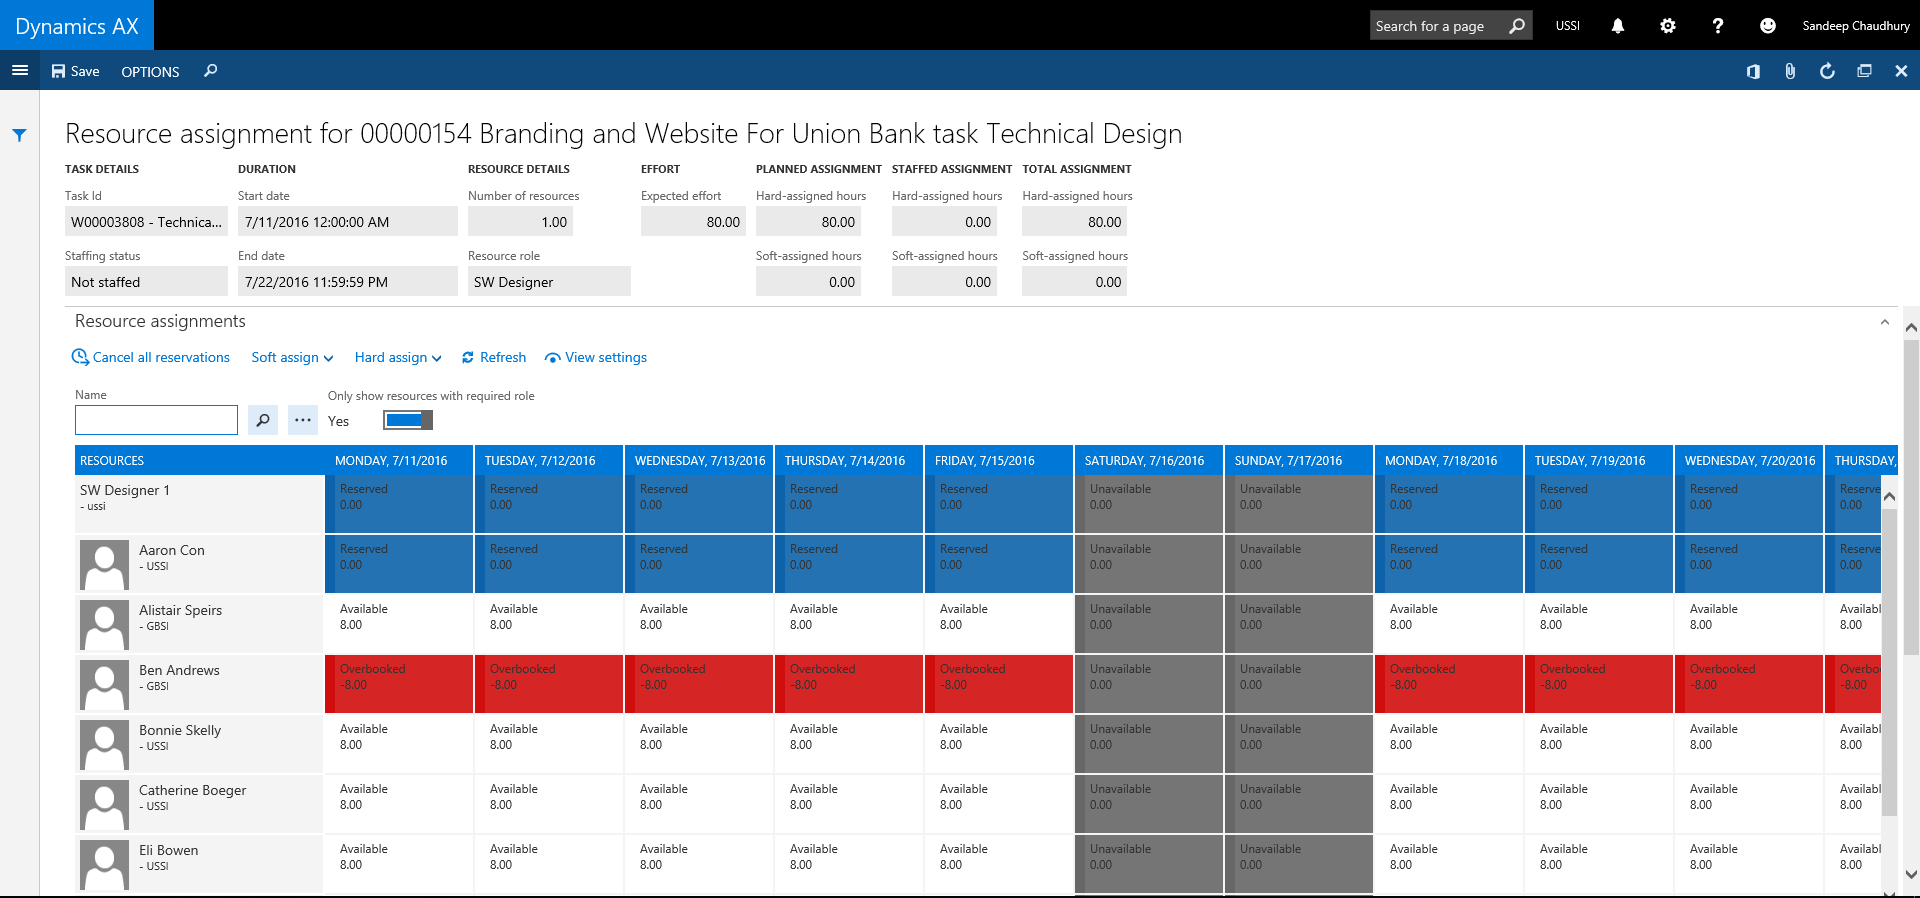Click the Expected effort 80.00 field
This screenshot has width=1920, height=898.
[693, 221]
